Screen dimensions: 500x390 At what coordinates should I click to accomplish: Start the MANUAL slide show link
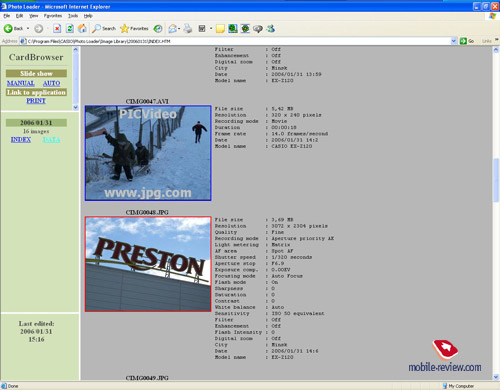coord(21,83)
